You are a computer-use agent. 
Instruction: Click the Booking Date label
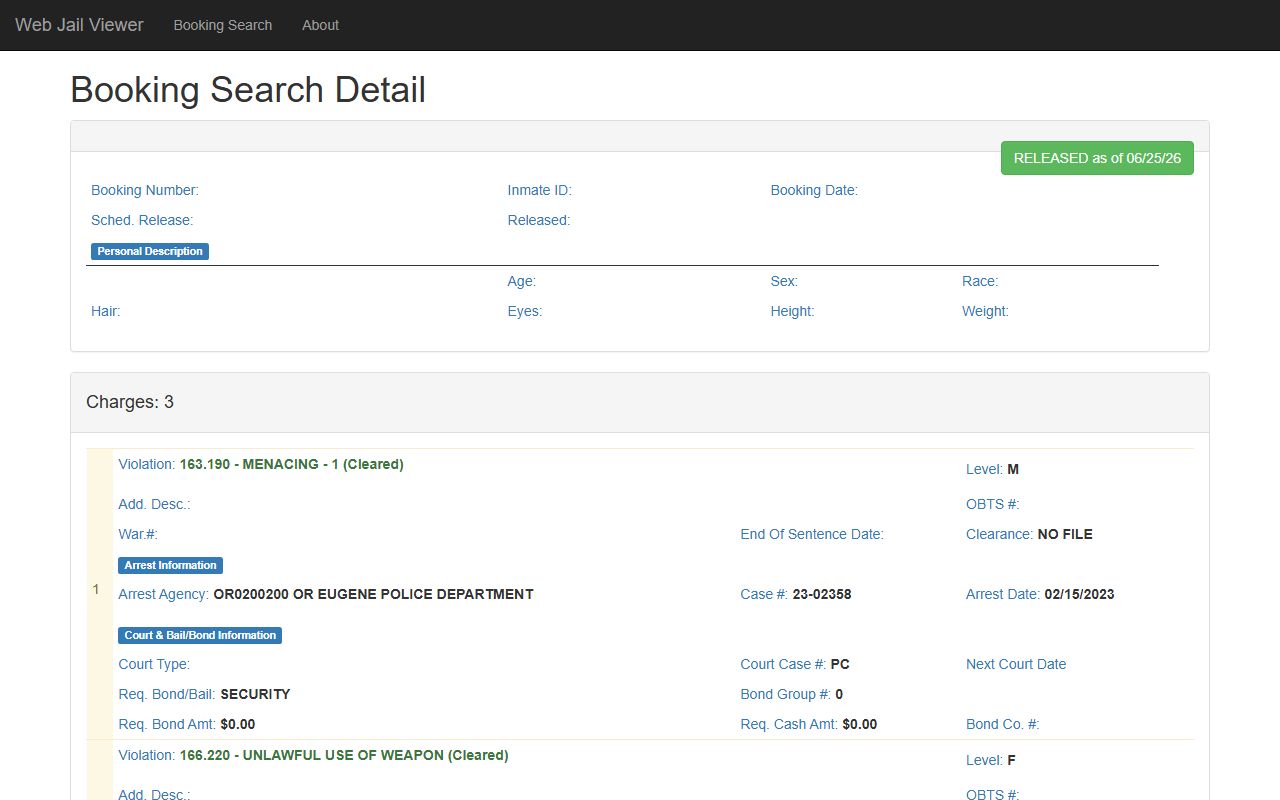(x=814, y=190)
